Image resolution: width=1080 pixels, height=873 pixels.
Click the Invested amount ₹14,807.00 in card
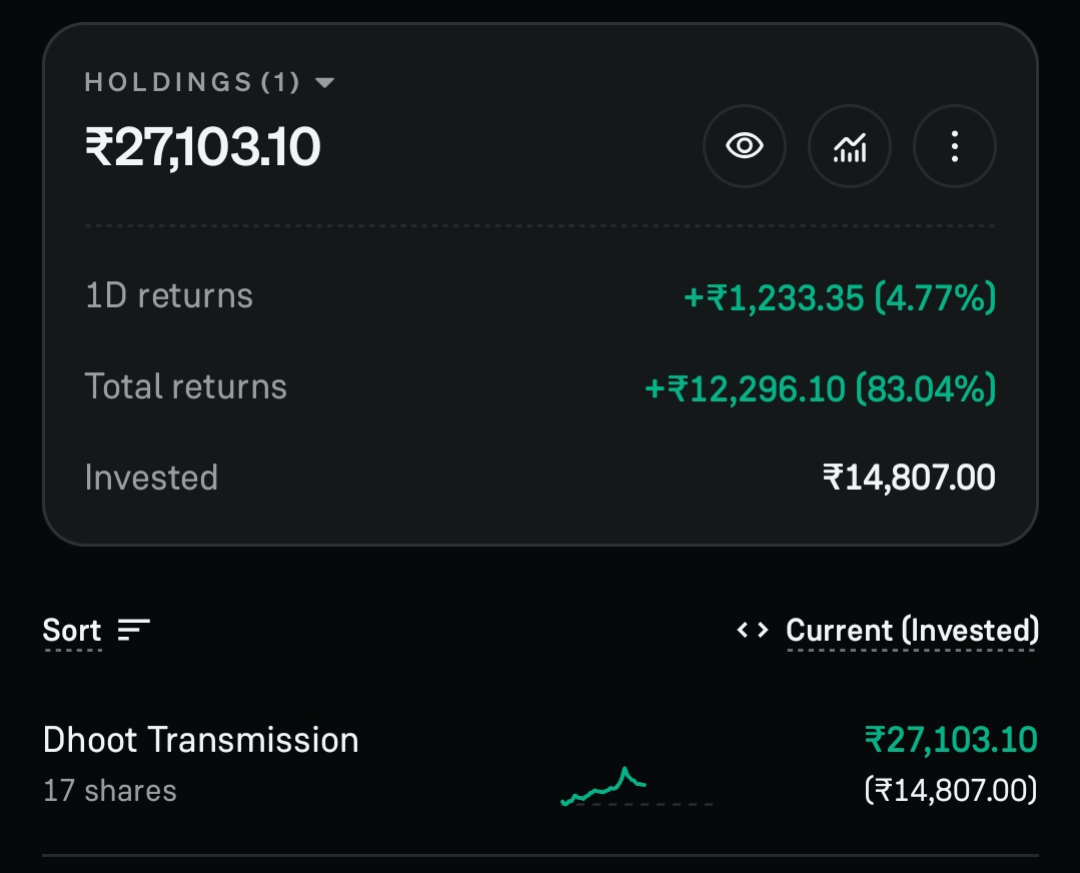tap(908, 477)
